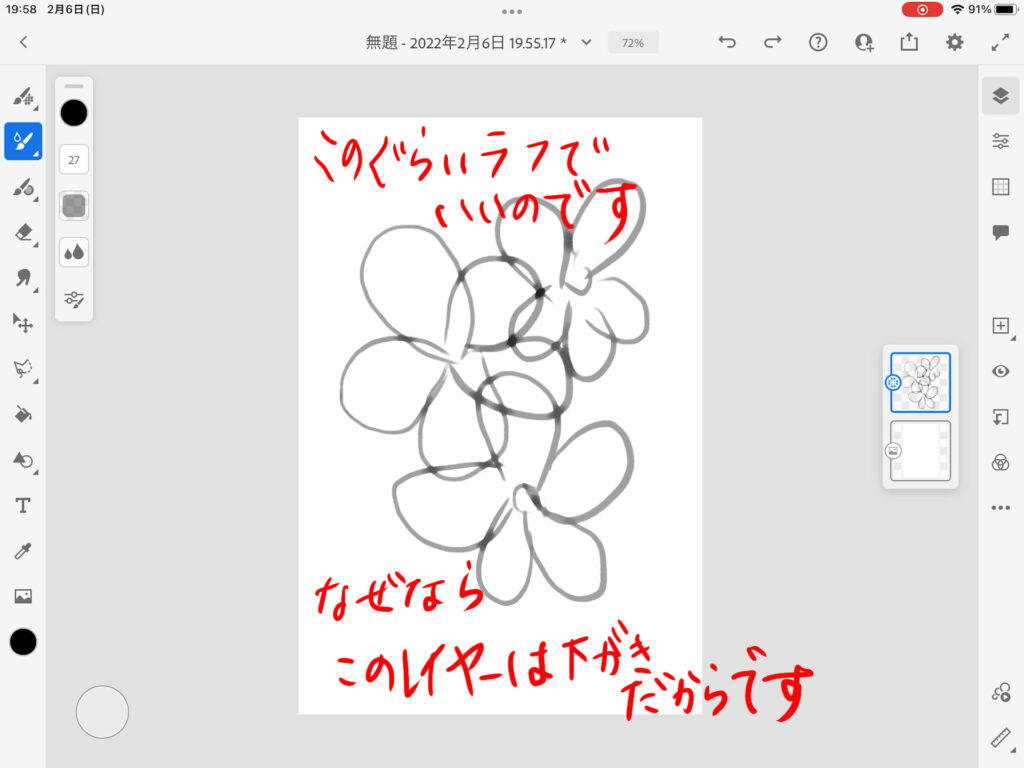Toggle layer visibility with eye icon

click(1000, 371)
